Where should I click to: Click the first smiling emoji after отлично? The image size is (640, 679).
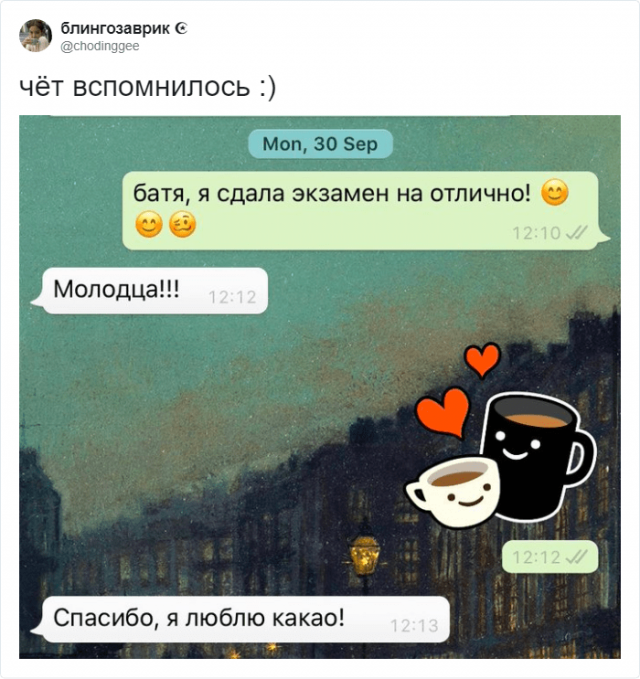click(555, 193)
